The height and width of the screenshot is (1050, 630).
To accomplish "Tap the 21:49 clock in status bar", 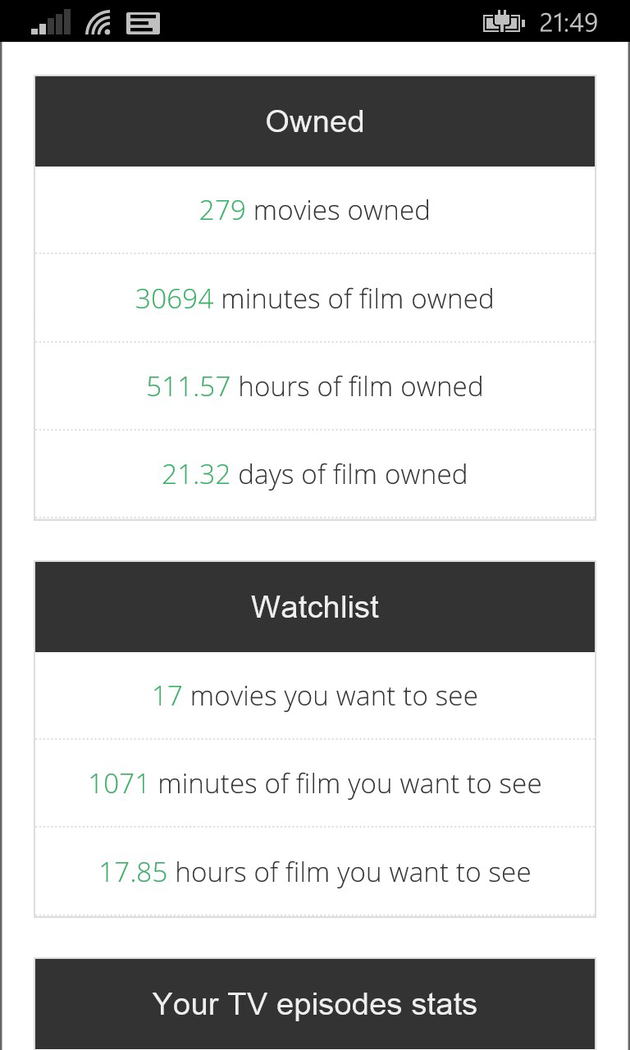I will point(568,22).
